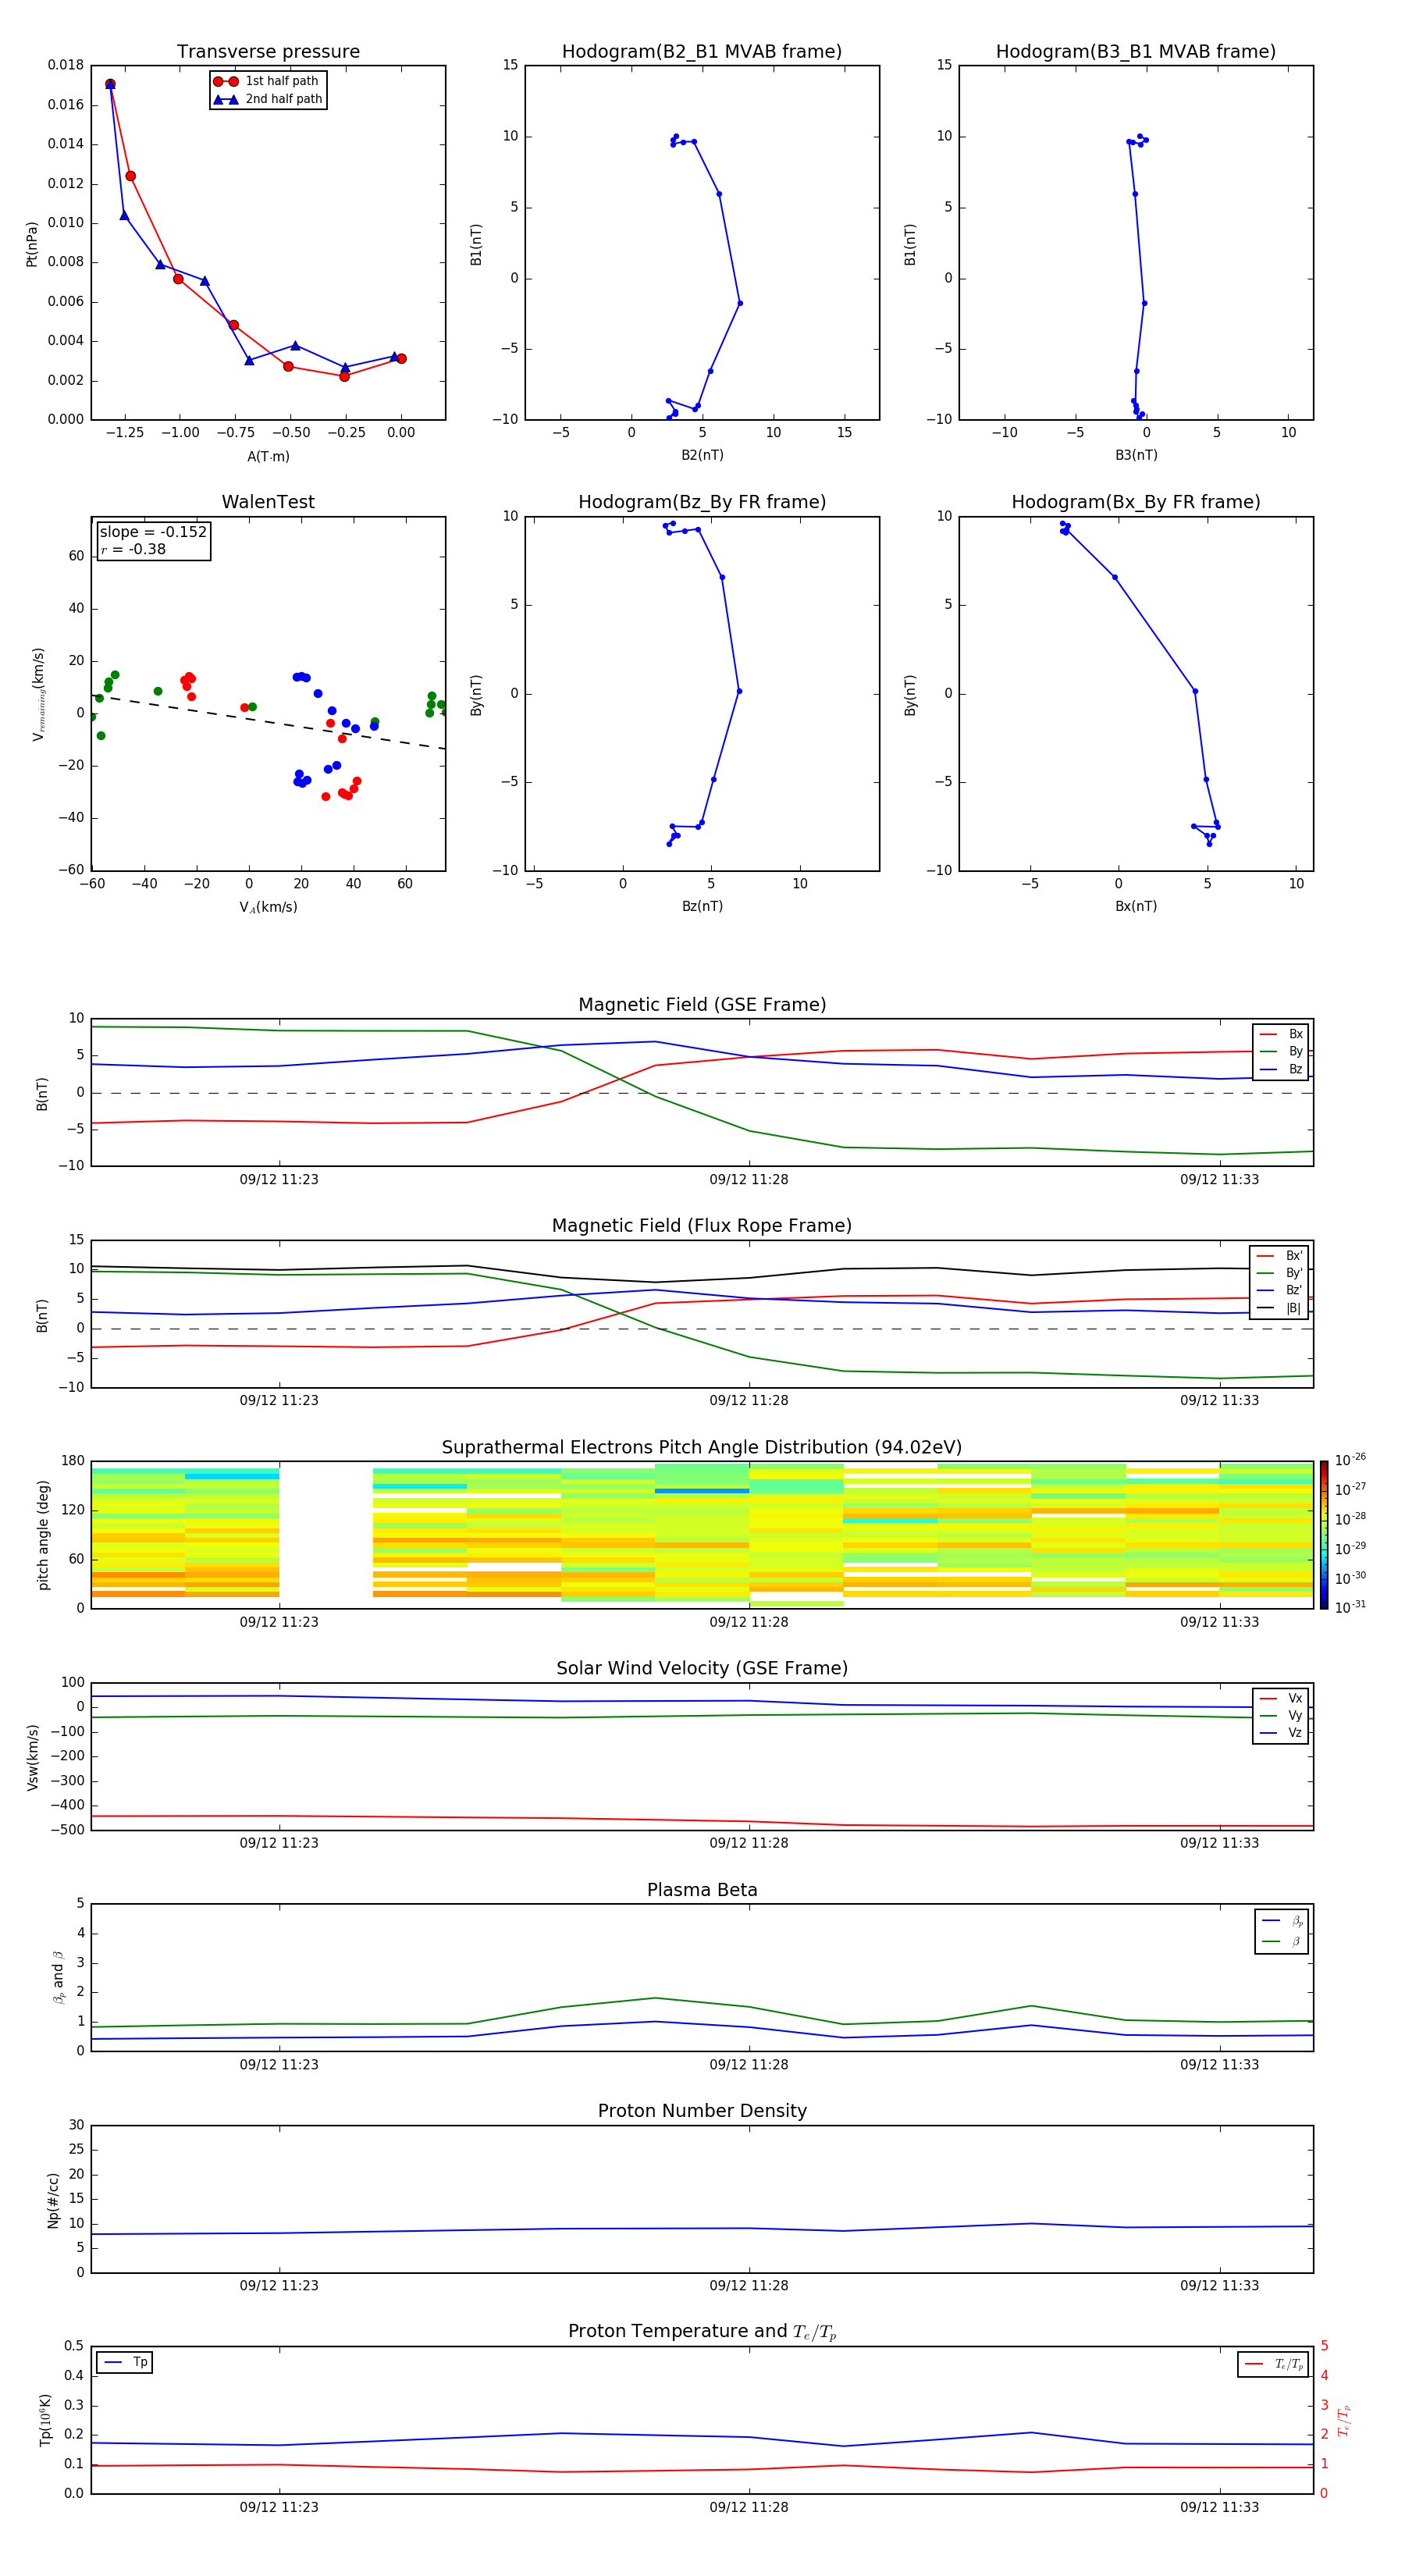Click the 'pitch angle (deg)' axis label
This screenshot has height=2576, width=1405.
[43, 1535]
